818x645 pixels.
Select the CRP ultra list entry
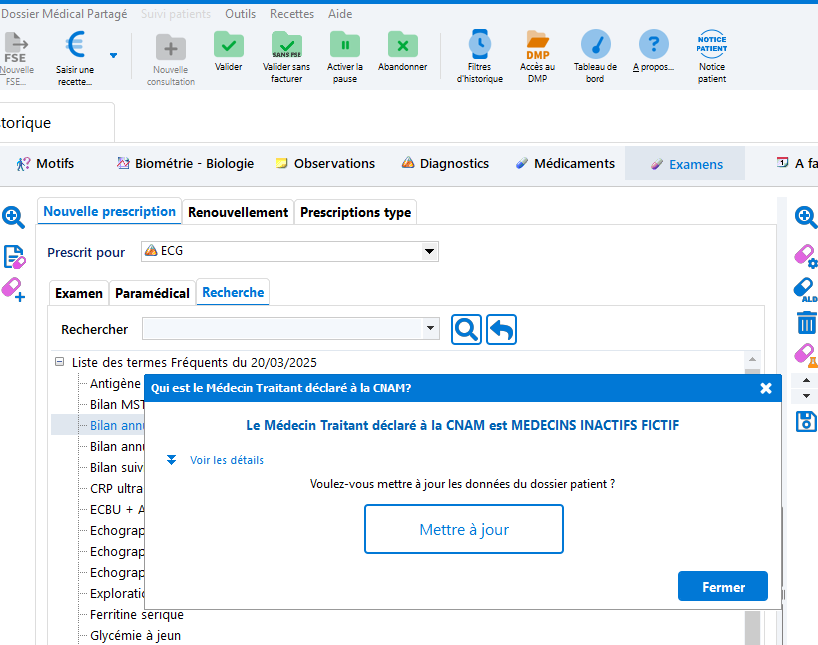coord(116,488)
